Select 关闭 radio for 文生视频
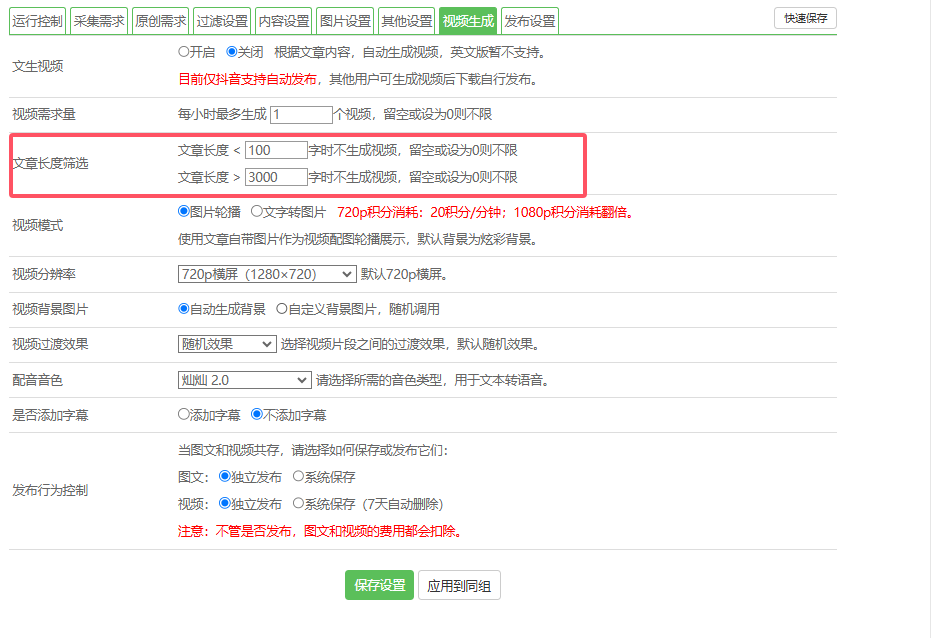Screen dimensions: 931x638 click(232, 52)
